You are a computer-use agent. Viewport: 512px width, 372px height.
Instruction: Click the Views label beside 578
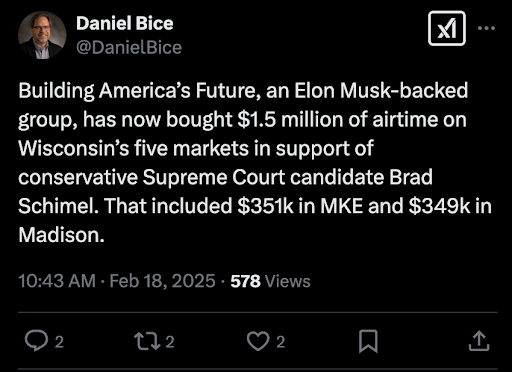tap(288, 281)
